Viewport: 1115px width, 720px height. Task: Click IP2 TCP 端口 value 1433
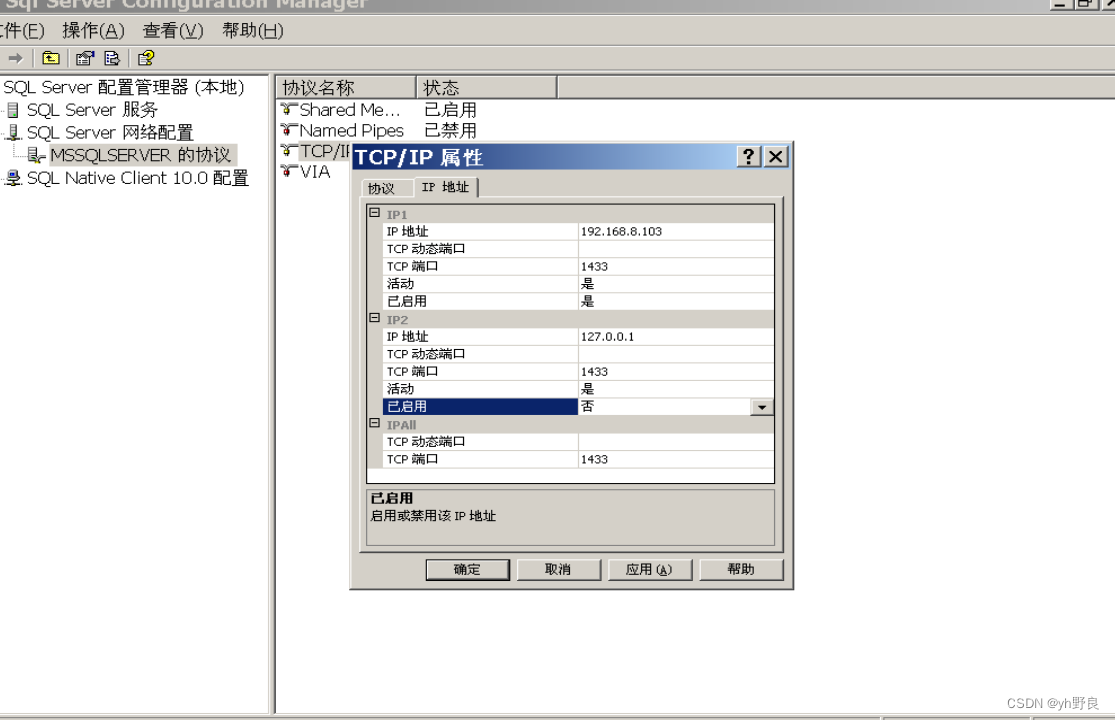(676, 371)
